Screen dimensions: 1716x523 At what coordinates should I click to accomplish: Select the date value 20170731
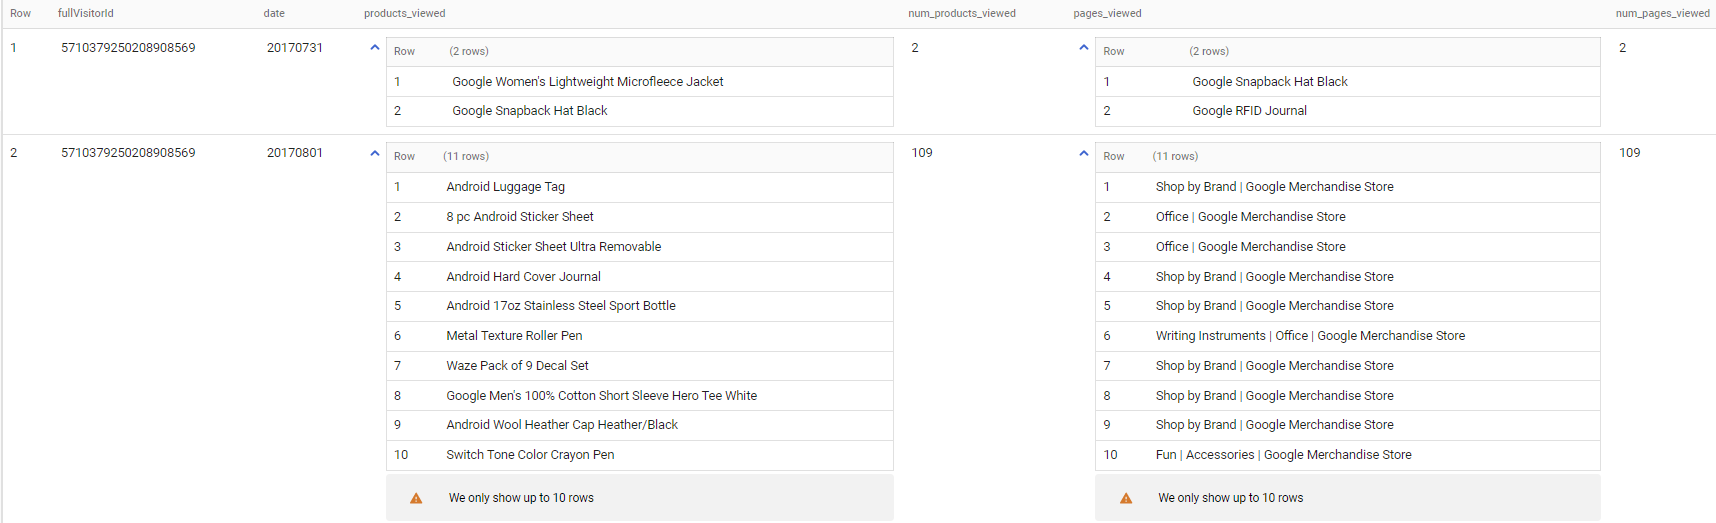point(295,48)
